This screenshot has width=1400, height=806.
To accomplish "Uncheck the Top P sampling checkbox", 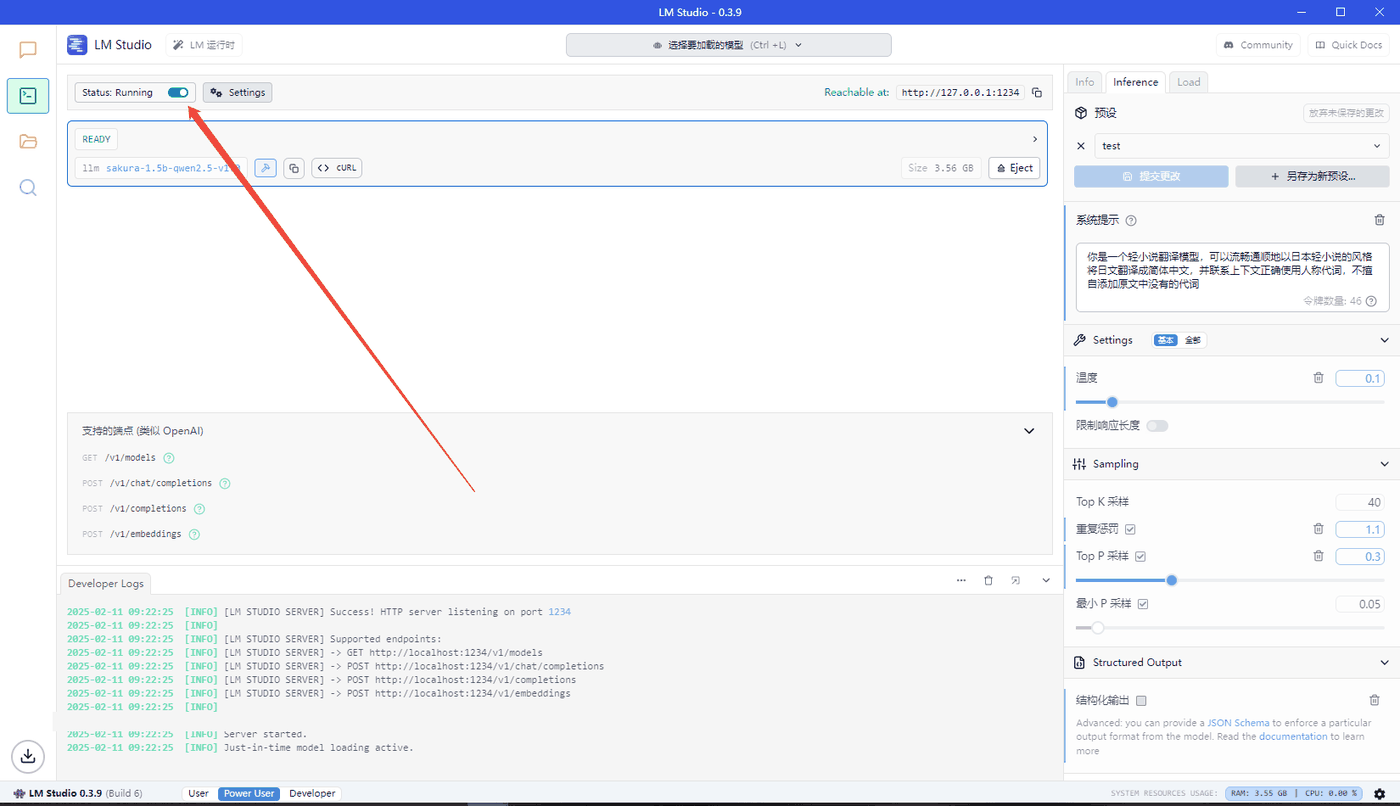I will click(x=1140, y=556).
